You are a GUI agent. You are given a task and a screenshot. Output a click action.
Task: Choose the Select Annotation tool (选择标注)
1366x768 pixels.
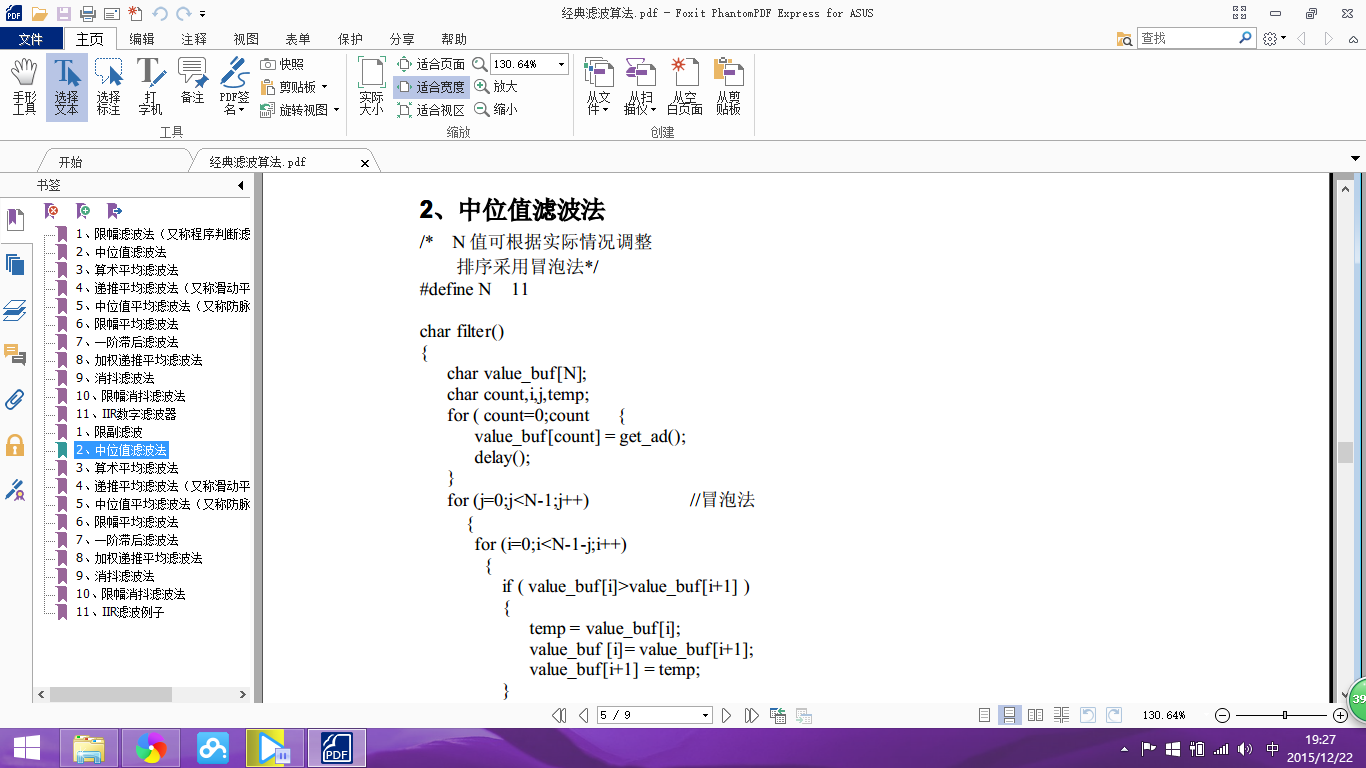(108, 87)
